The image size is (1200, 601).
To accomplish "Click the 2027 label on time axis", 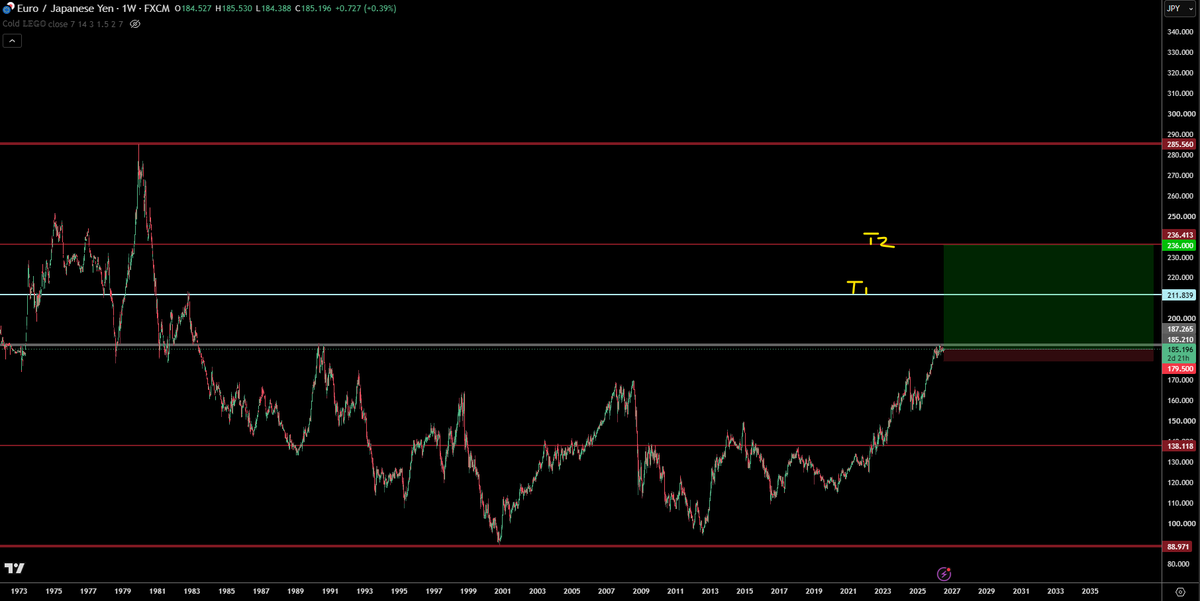I will click(951, 591).
